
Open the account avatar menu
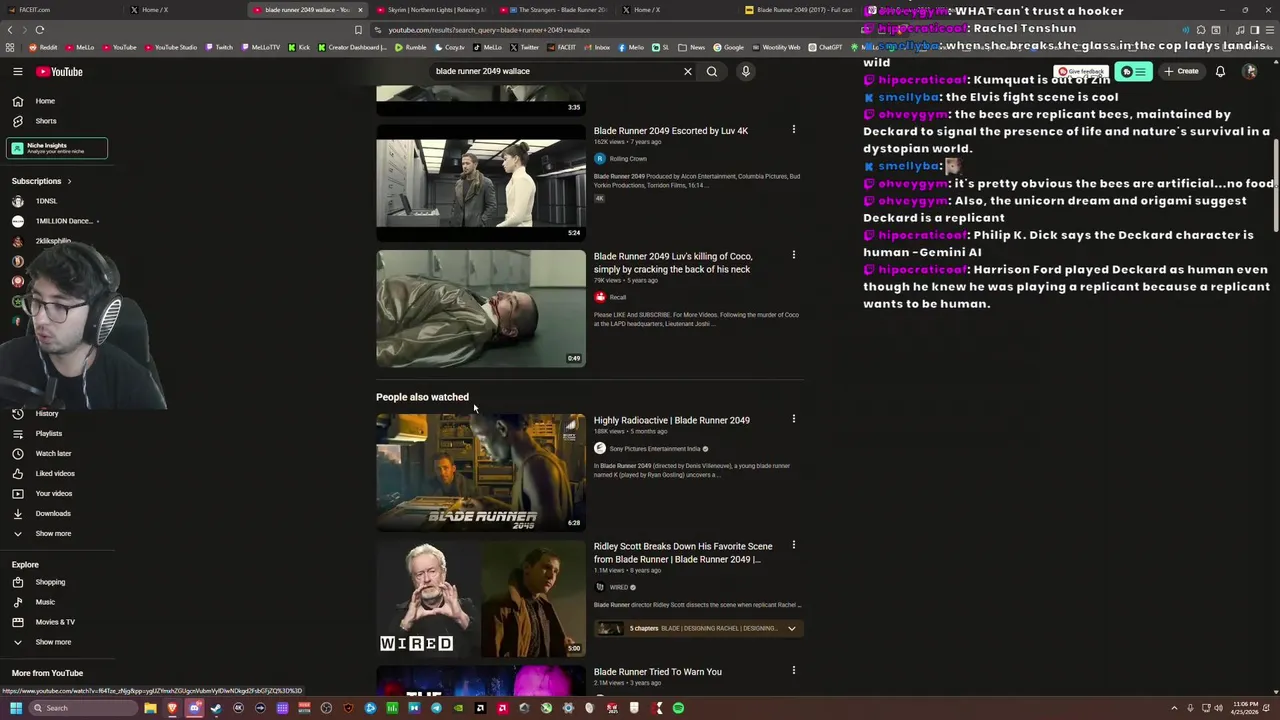(1250, 71)
